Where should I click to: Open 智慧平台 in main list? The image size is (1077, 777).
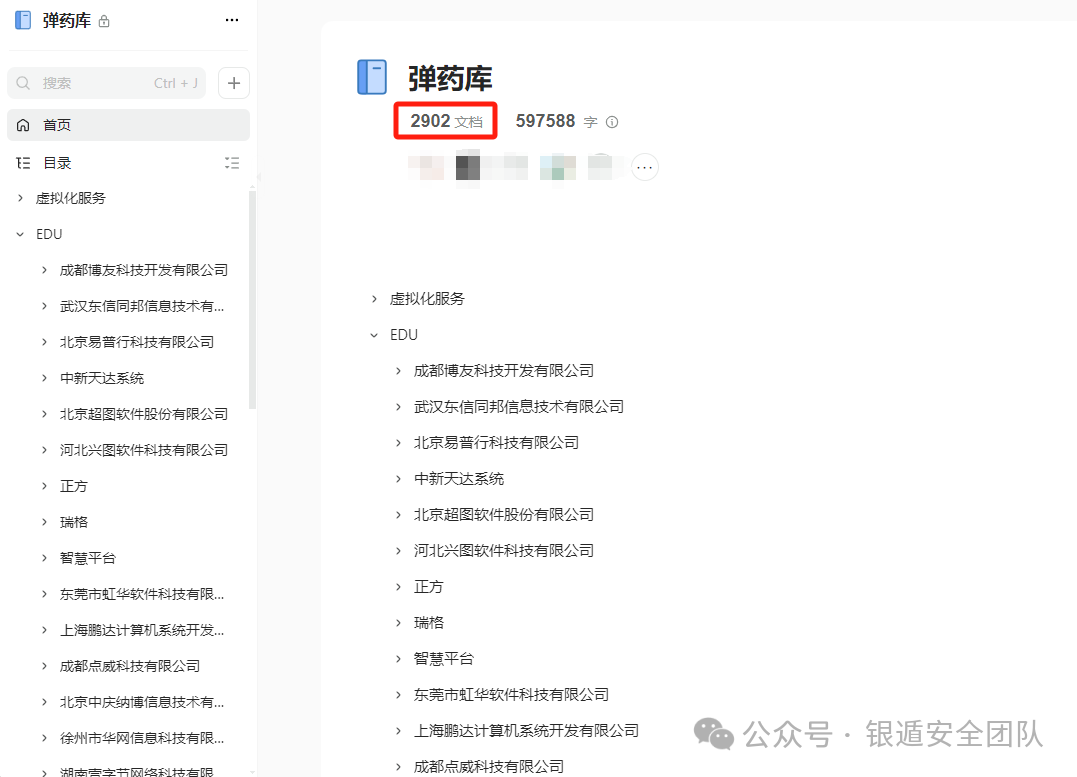[444, 659]
